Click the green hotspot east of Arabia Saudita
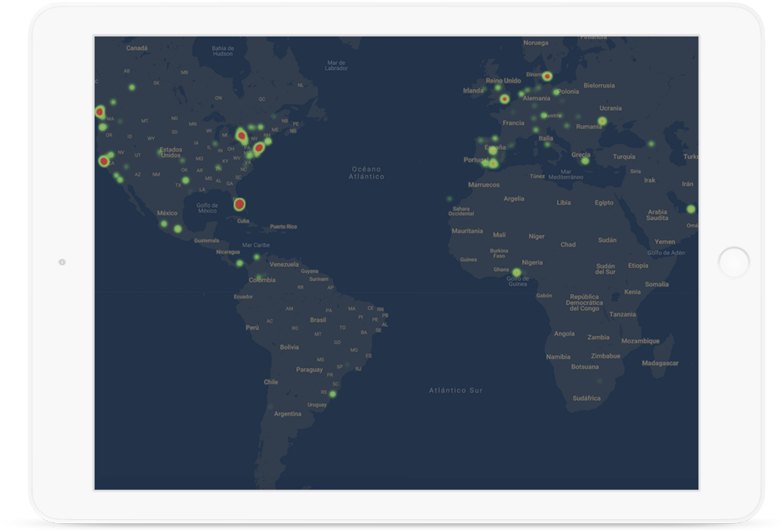782x531 pixels. click(x=690, y=209)
